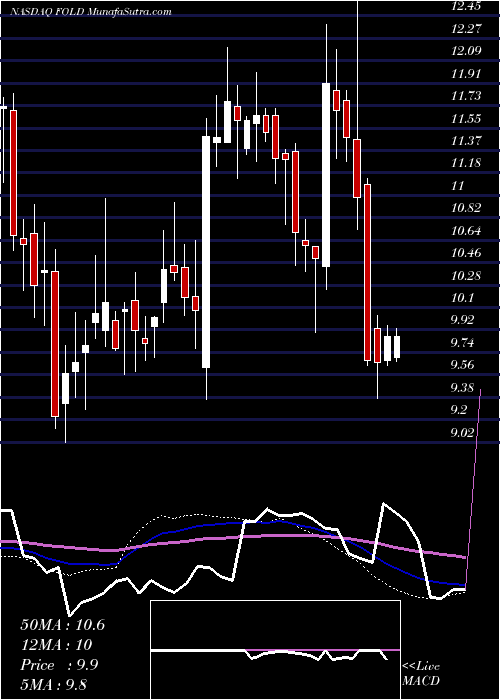Click the 50MA : 10.6 readout
The image size is (500, 700).
(63, 625)
